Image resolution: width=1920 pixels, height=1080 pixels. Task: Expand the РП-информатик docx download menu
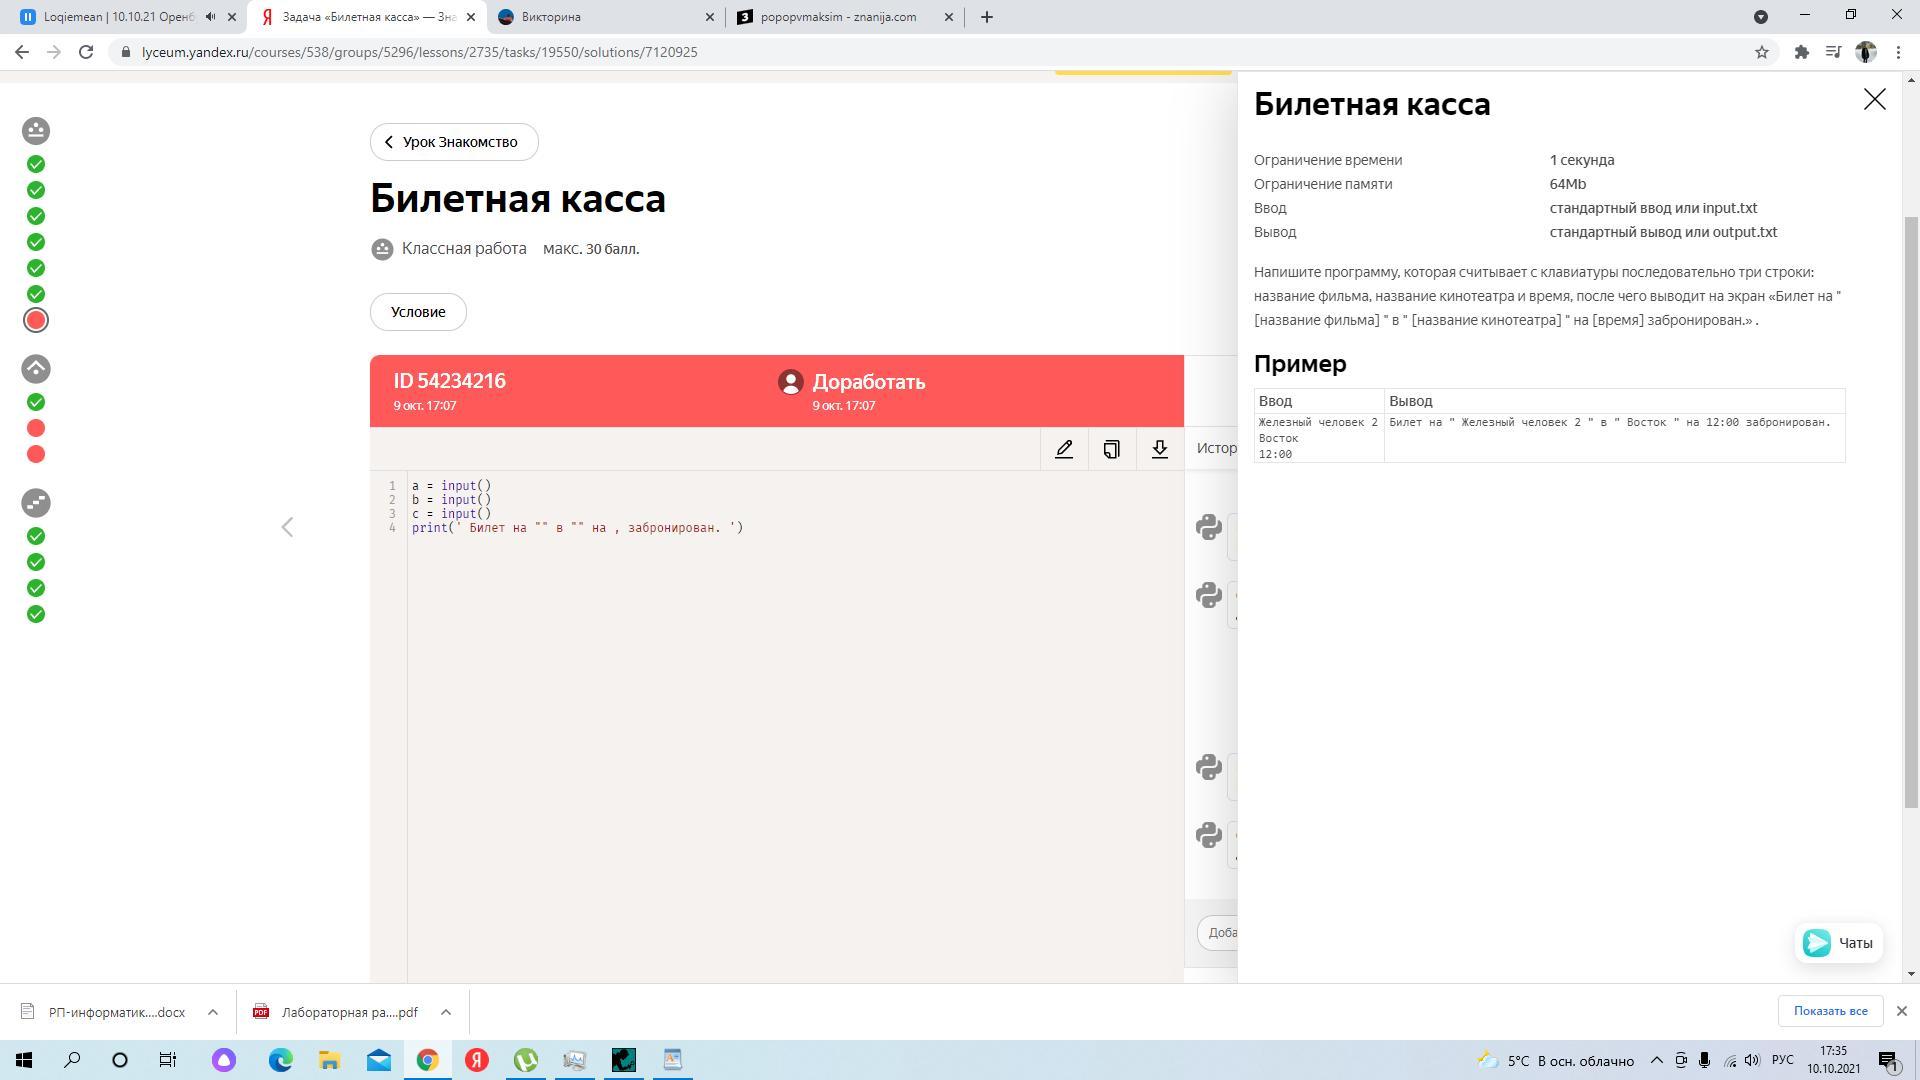(x=213, y=1012)
